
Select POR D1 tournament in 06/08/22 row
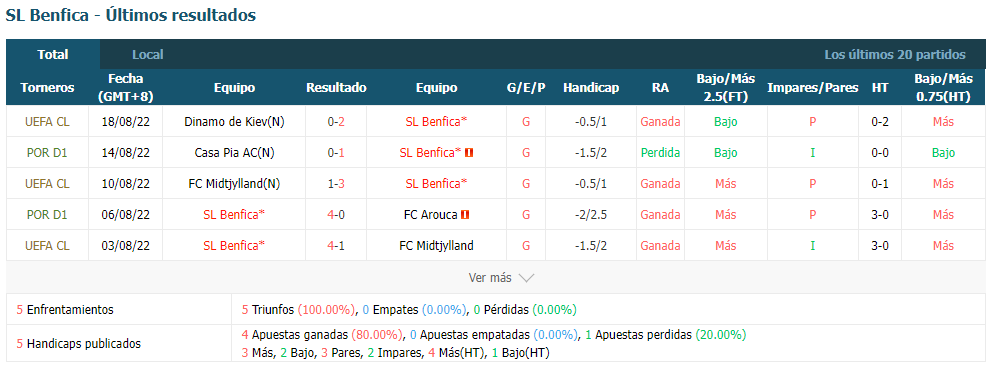[47, 215]
